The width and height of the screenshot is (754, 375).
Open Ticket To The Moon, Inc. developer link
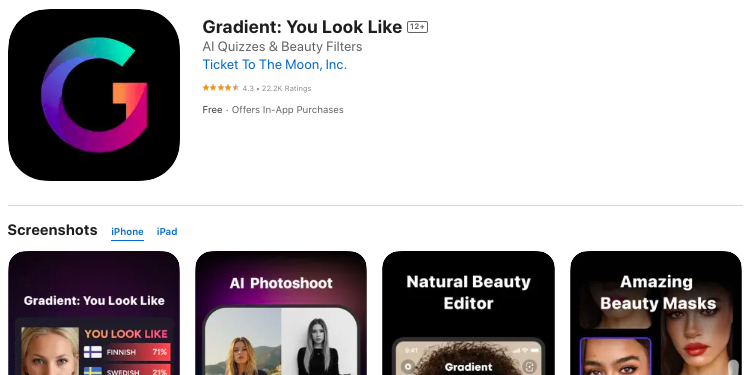pos(275,64)
